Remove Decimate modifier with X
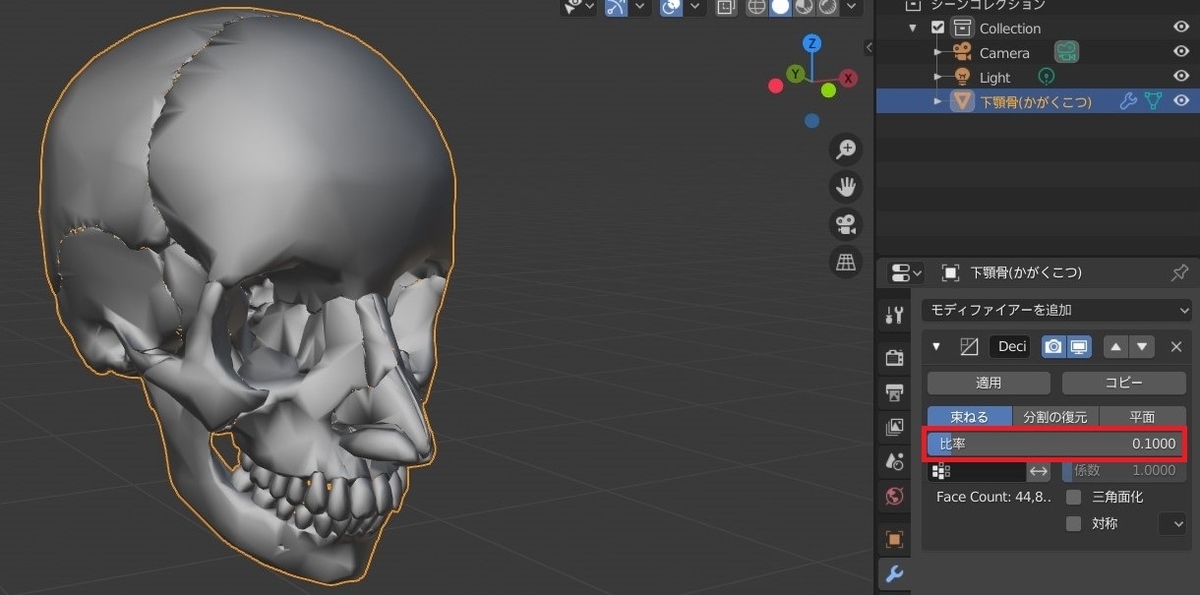1200x595 pixels. (1176, 347)
